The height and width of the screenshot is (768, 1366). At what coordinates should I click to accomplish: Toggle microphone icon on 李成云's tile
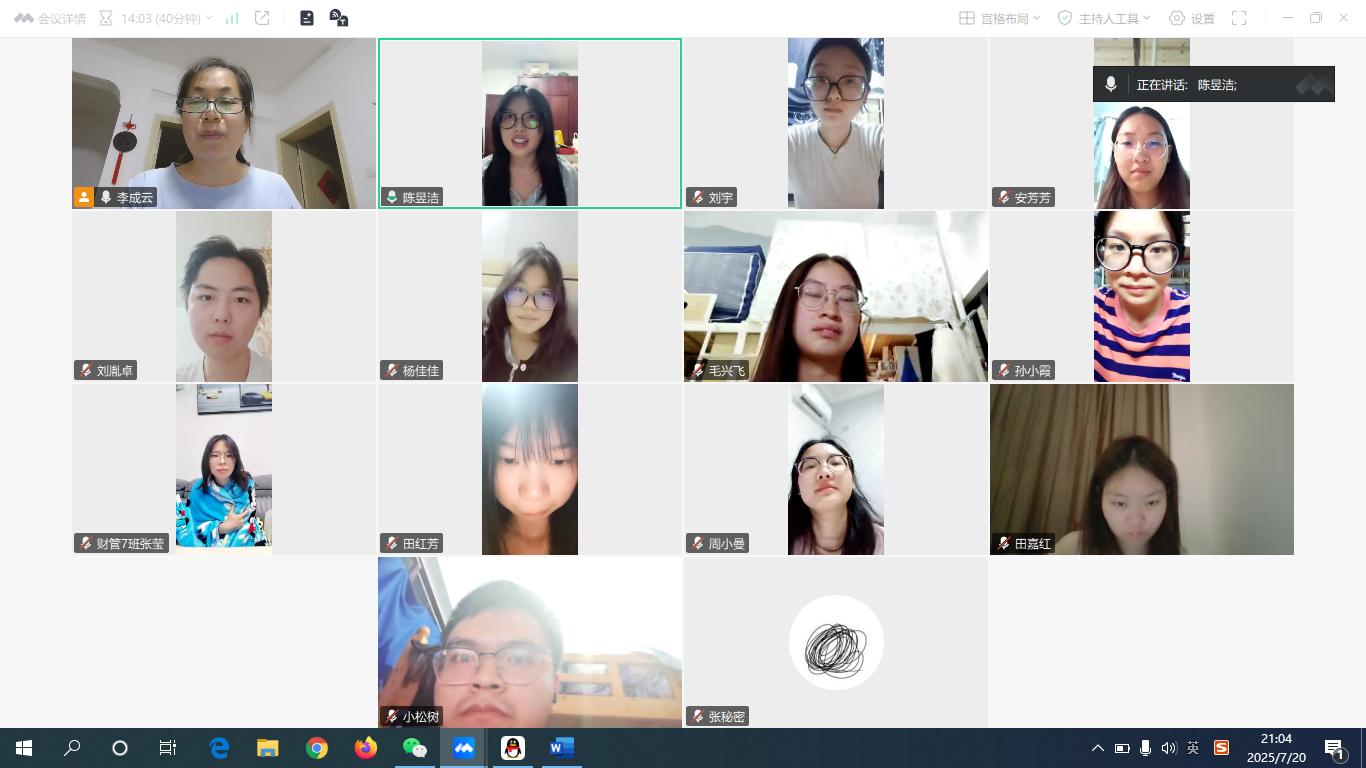(x=105, y=198)
